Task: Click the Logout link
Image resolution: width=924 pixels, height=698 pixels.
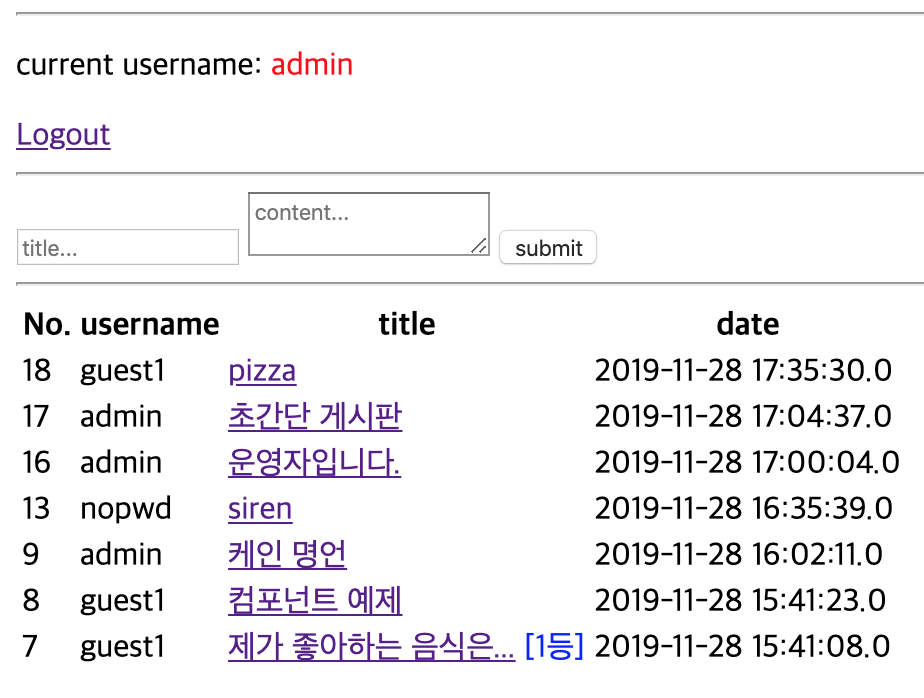Action: (63, 135)
